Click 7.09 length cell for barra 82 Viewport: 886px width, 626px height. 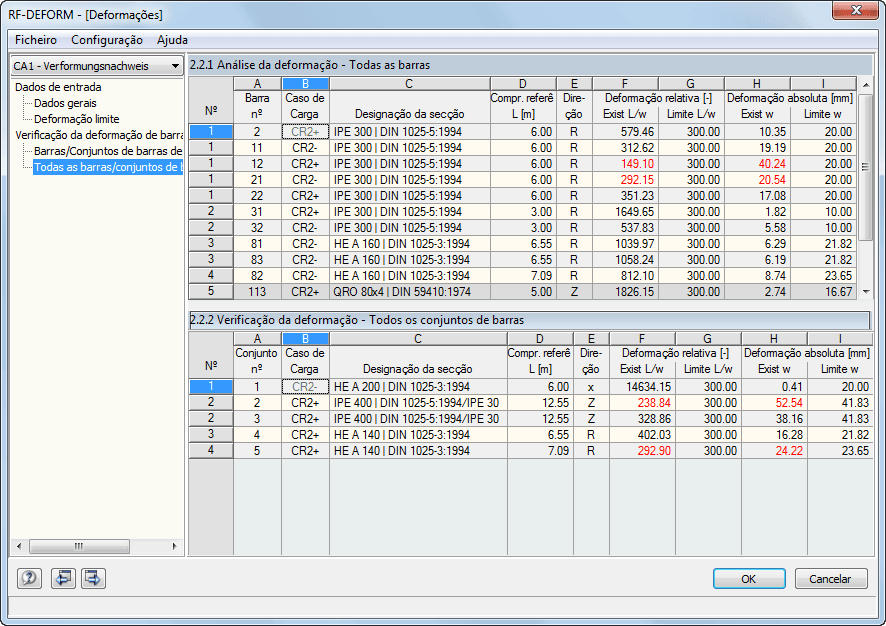[x=523, y=276]
